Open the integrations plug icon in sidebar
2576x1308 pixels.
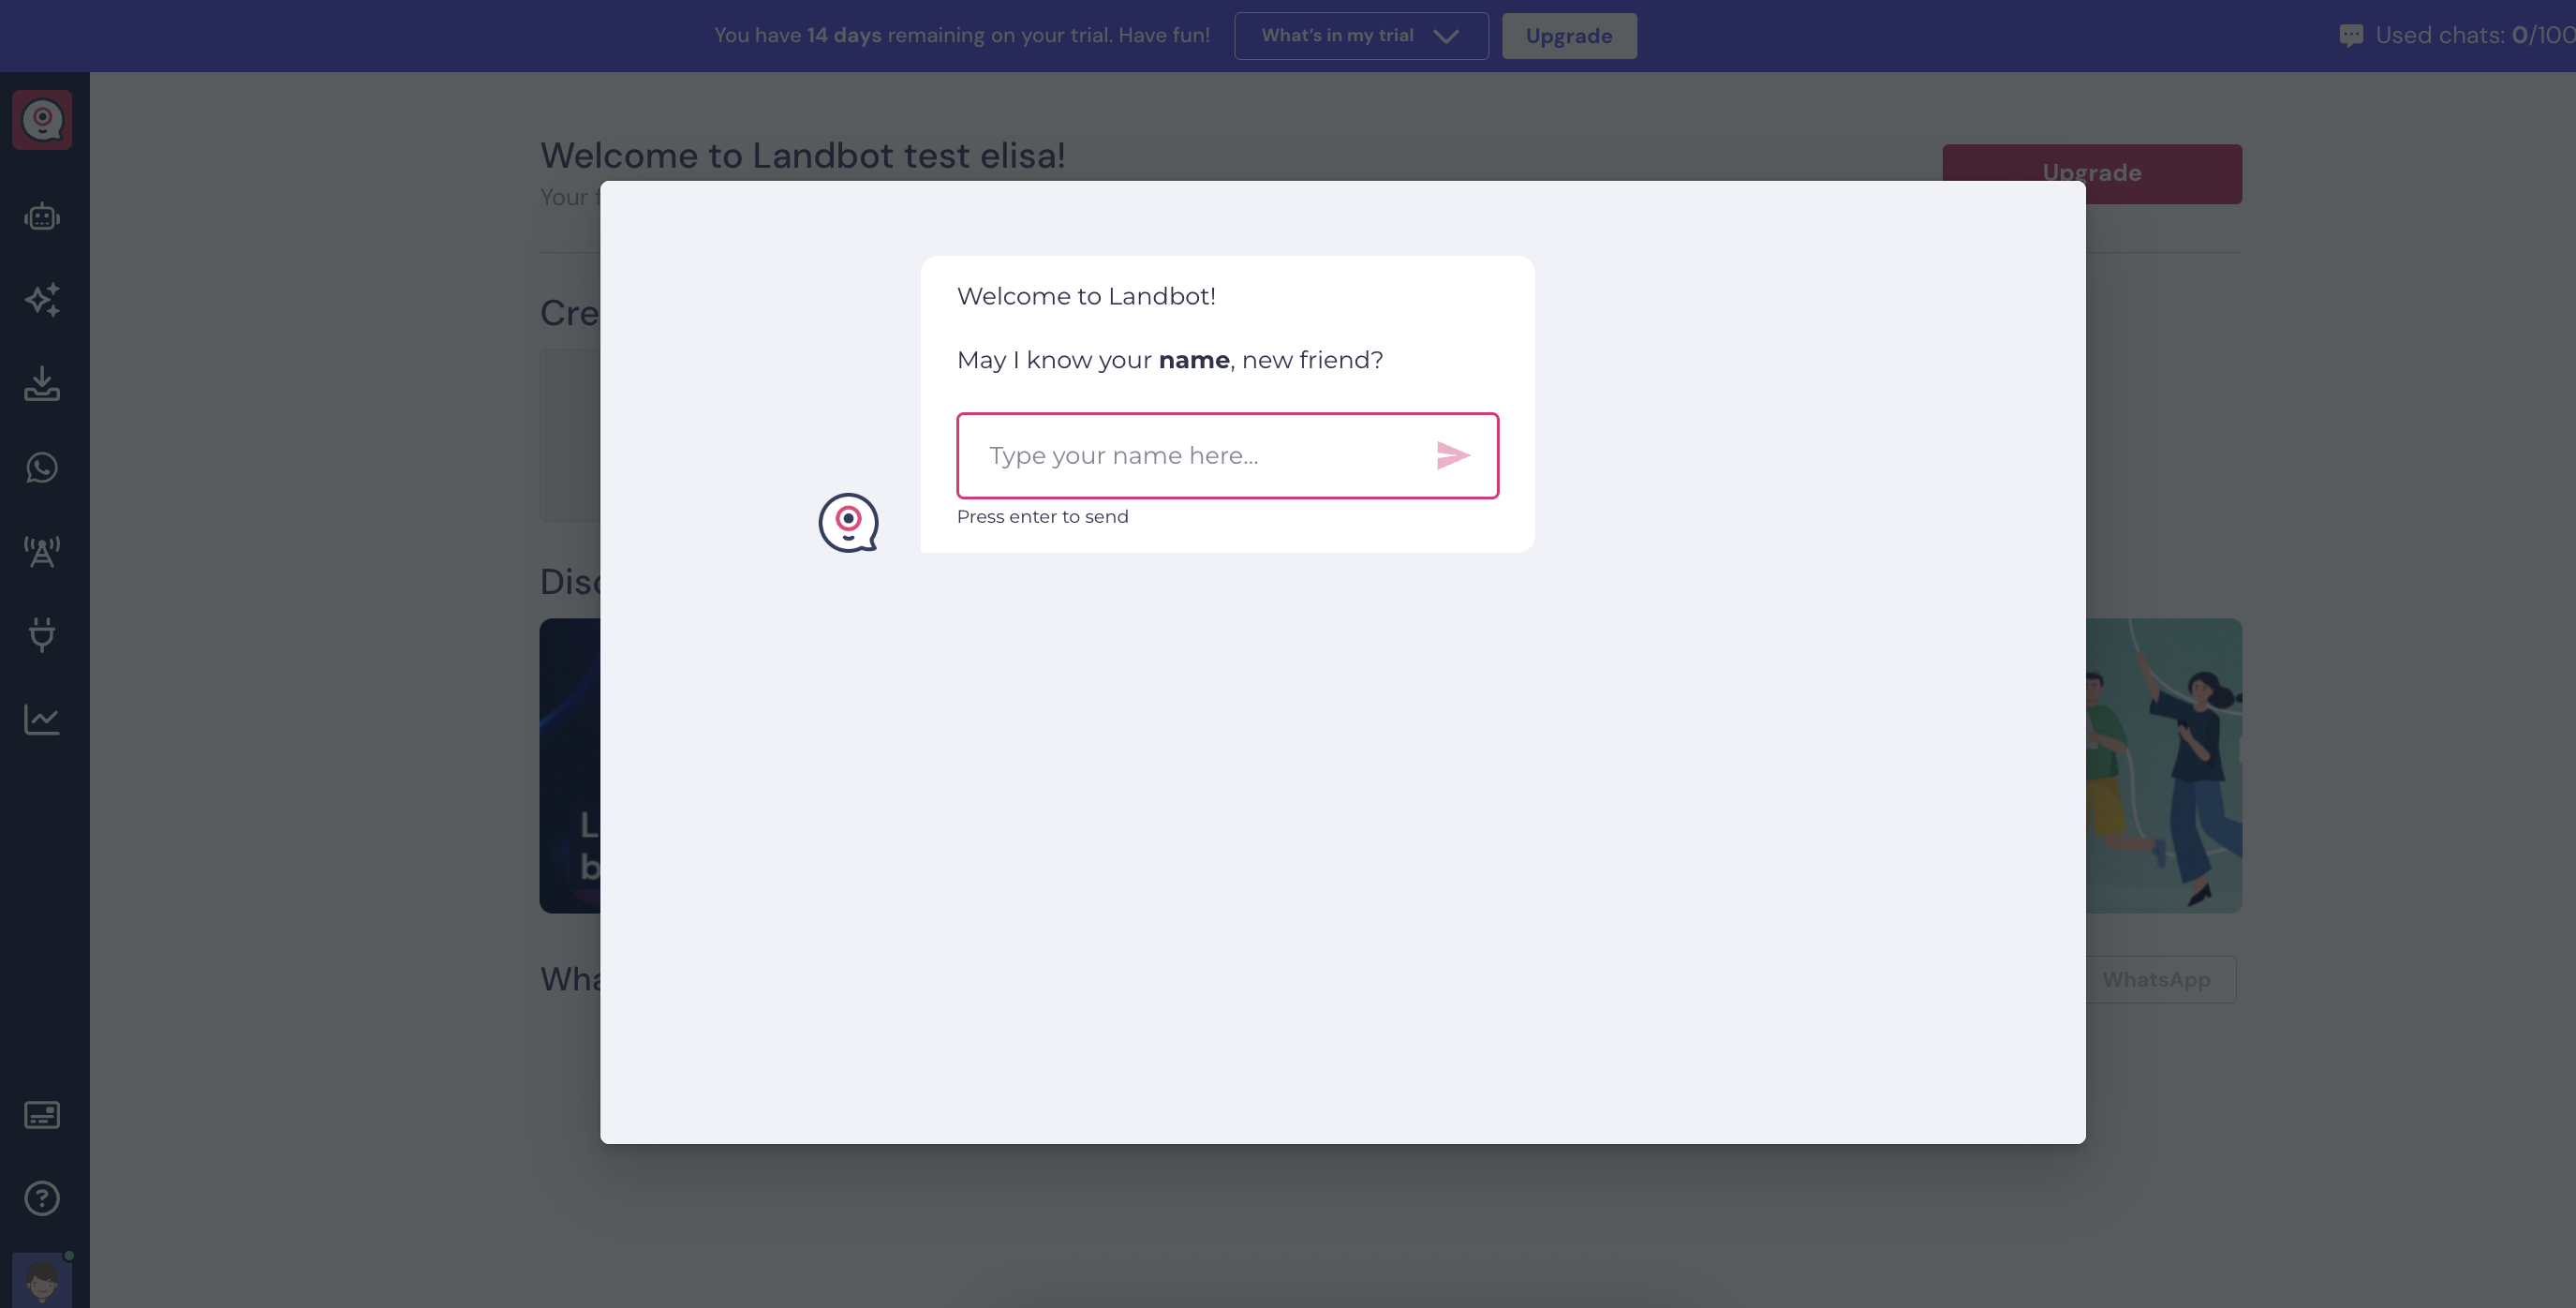pos(42,635)
